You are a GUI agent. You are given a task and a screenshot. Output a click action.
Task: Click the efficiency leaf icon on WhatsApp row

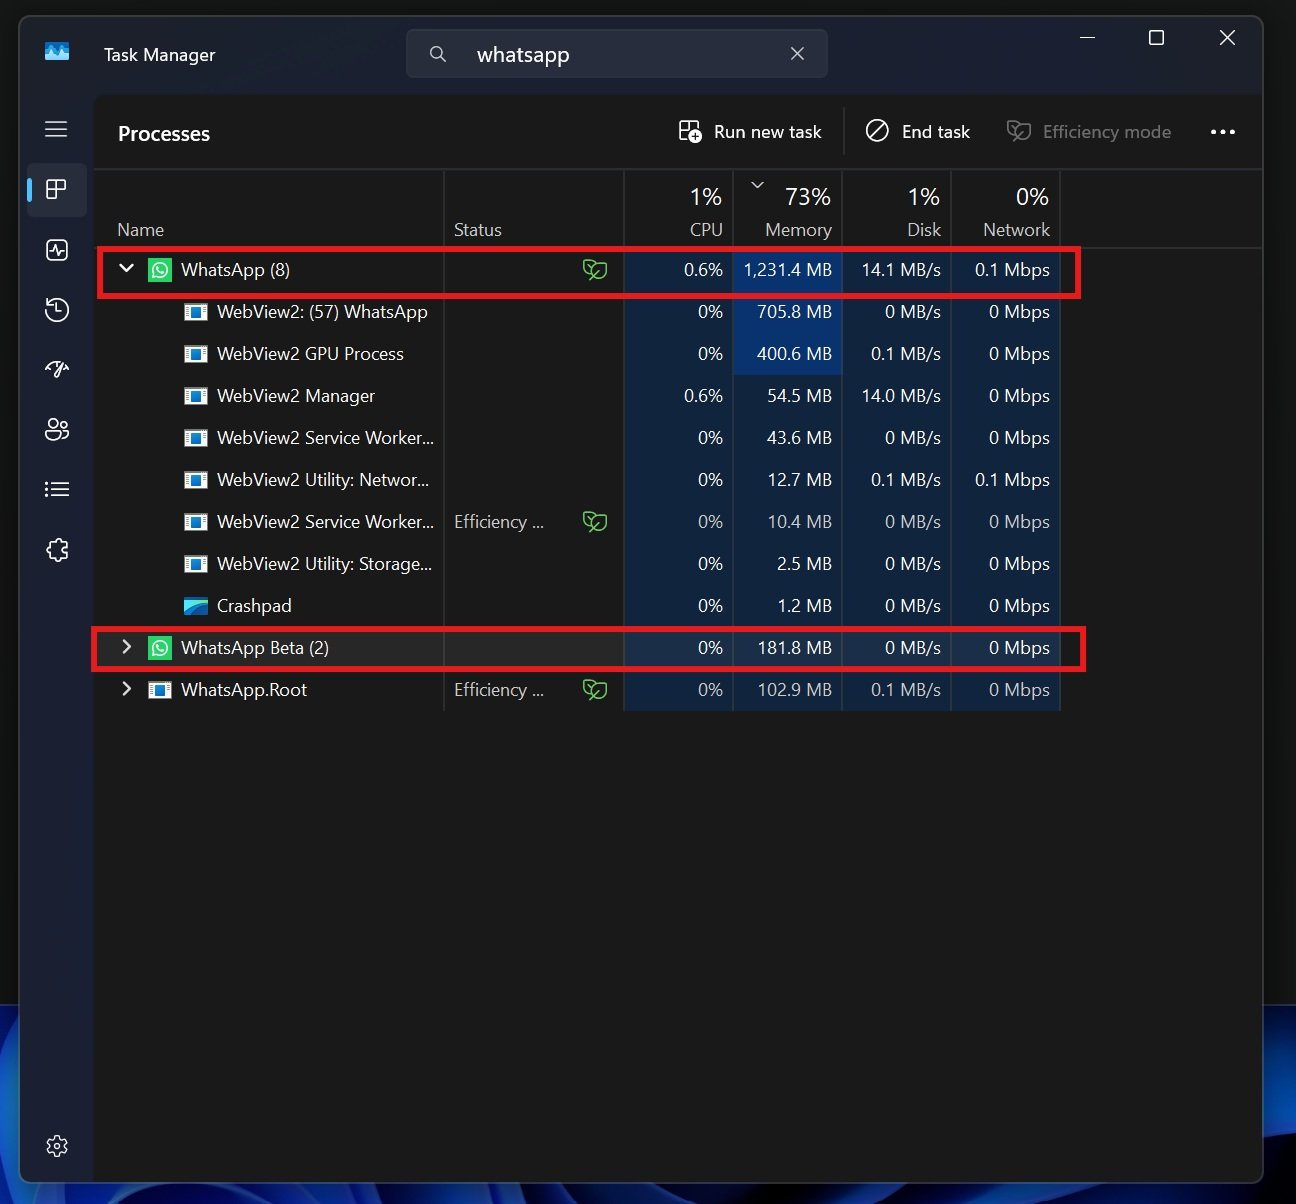click(x=594, y=269)
